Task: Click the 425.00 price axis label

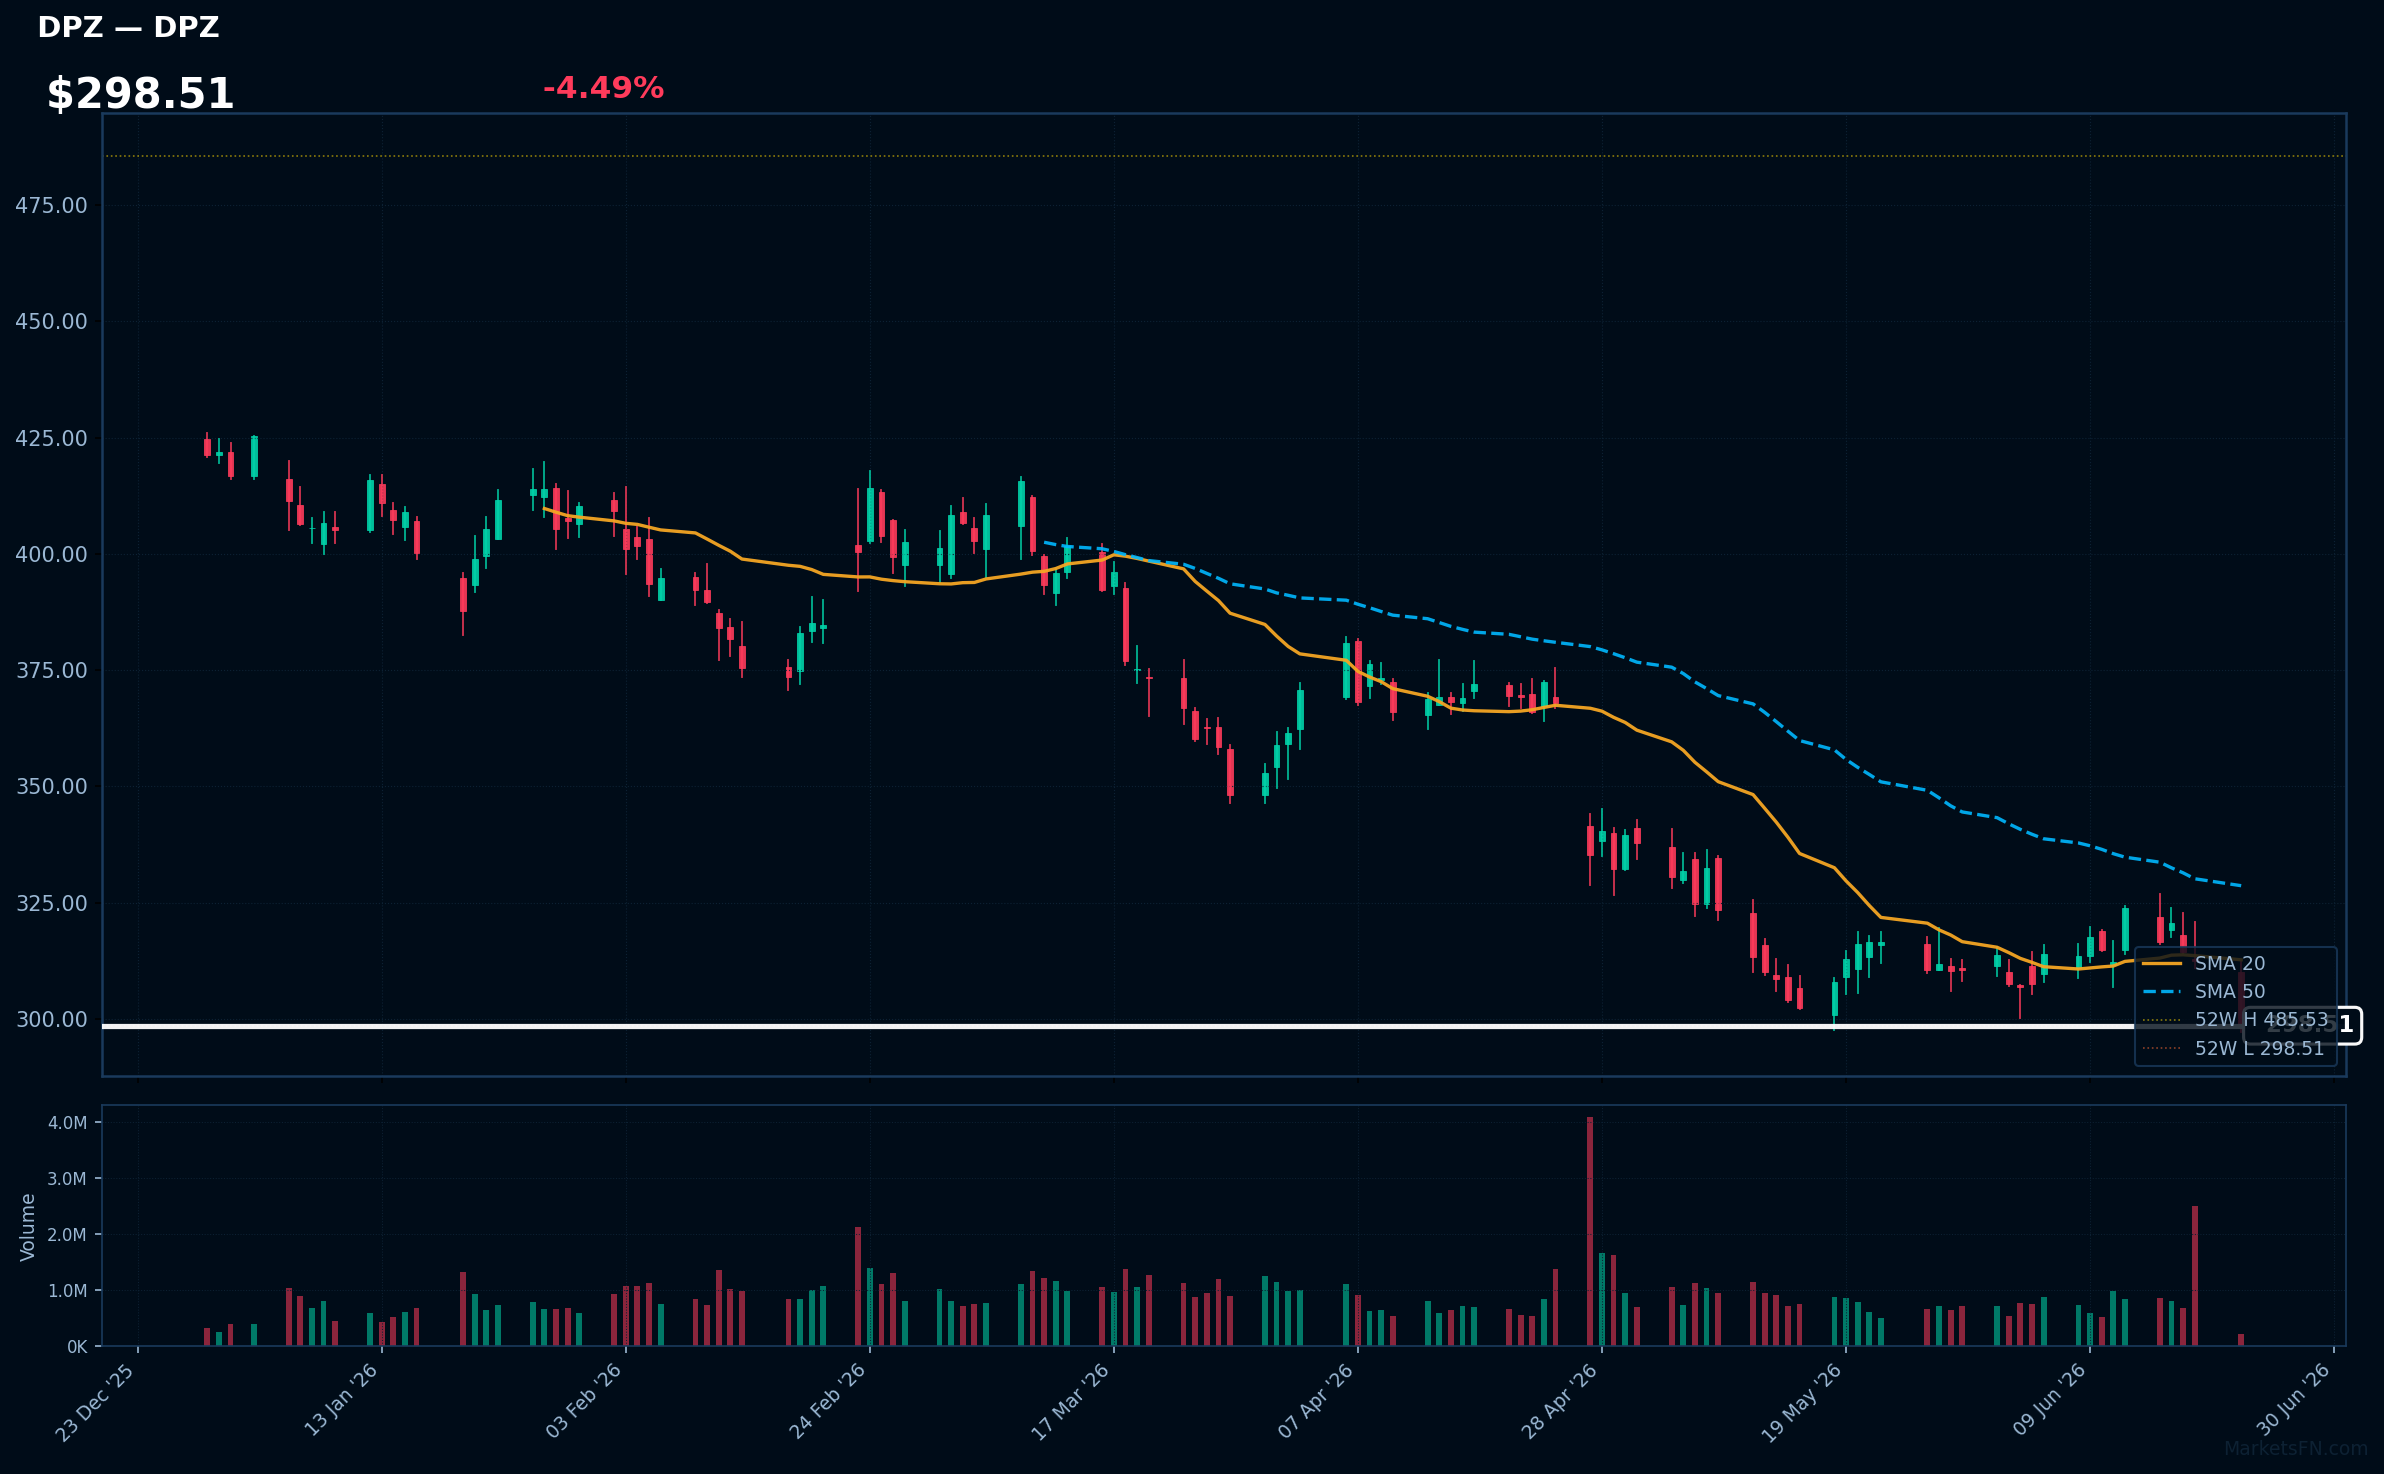Action: 51,438
